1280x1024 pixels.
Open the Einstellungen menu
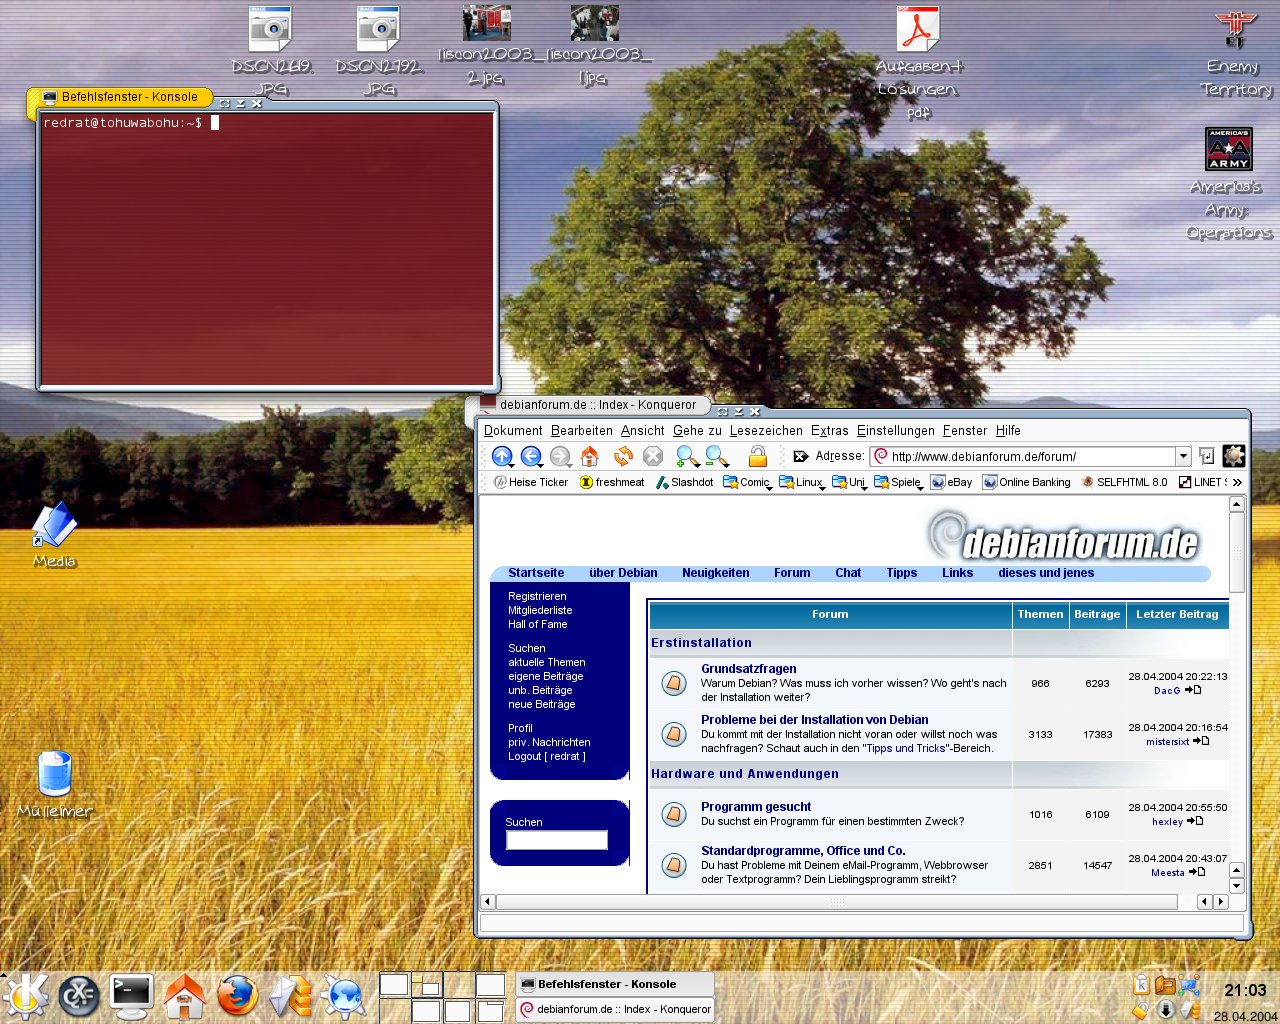895,431
